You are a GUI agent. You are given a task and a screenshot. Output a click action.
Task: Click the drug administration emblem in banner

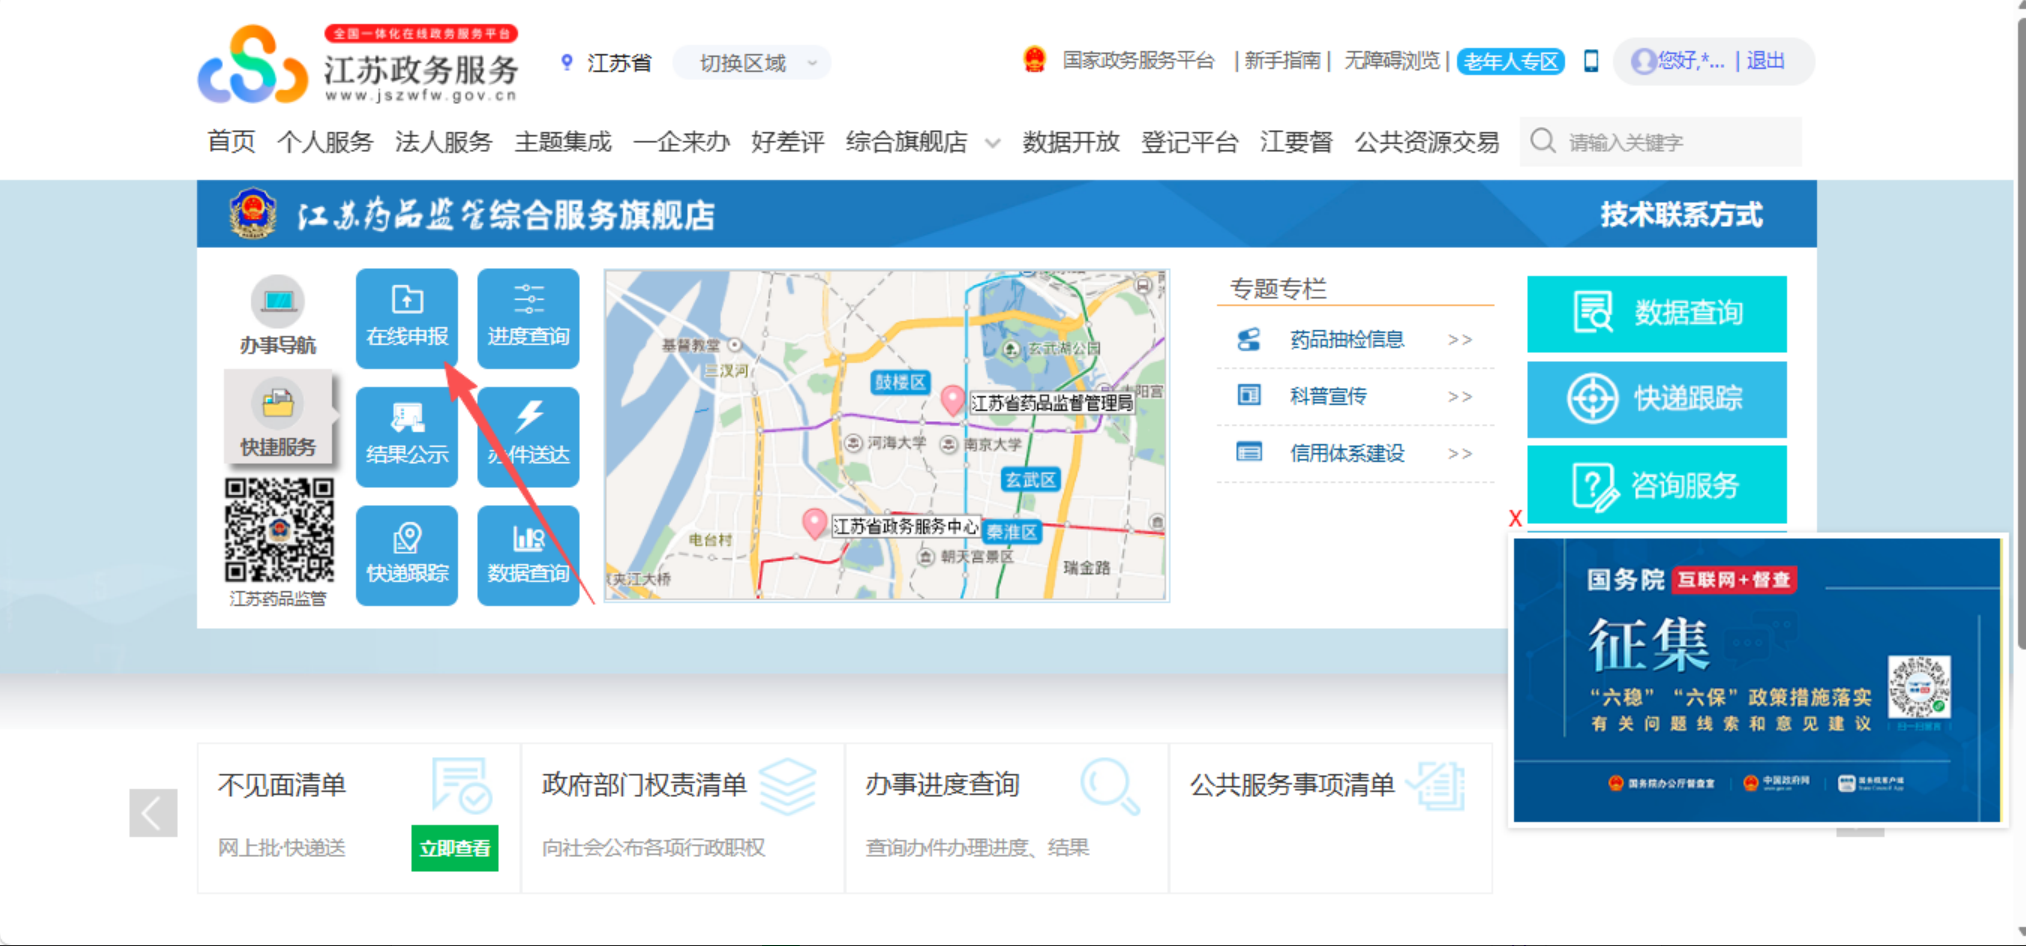(253, 213)
